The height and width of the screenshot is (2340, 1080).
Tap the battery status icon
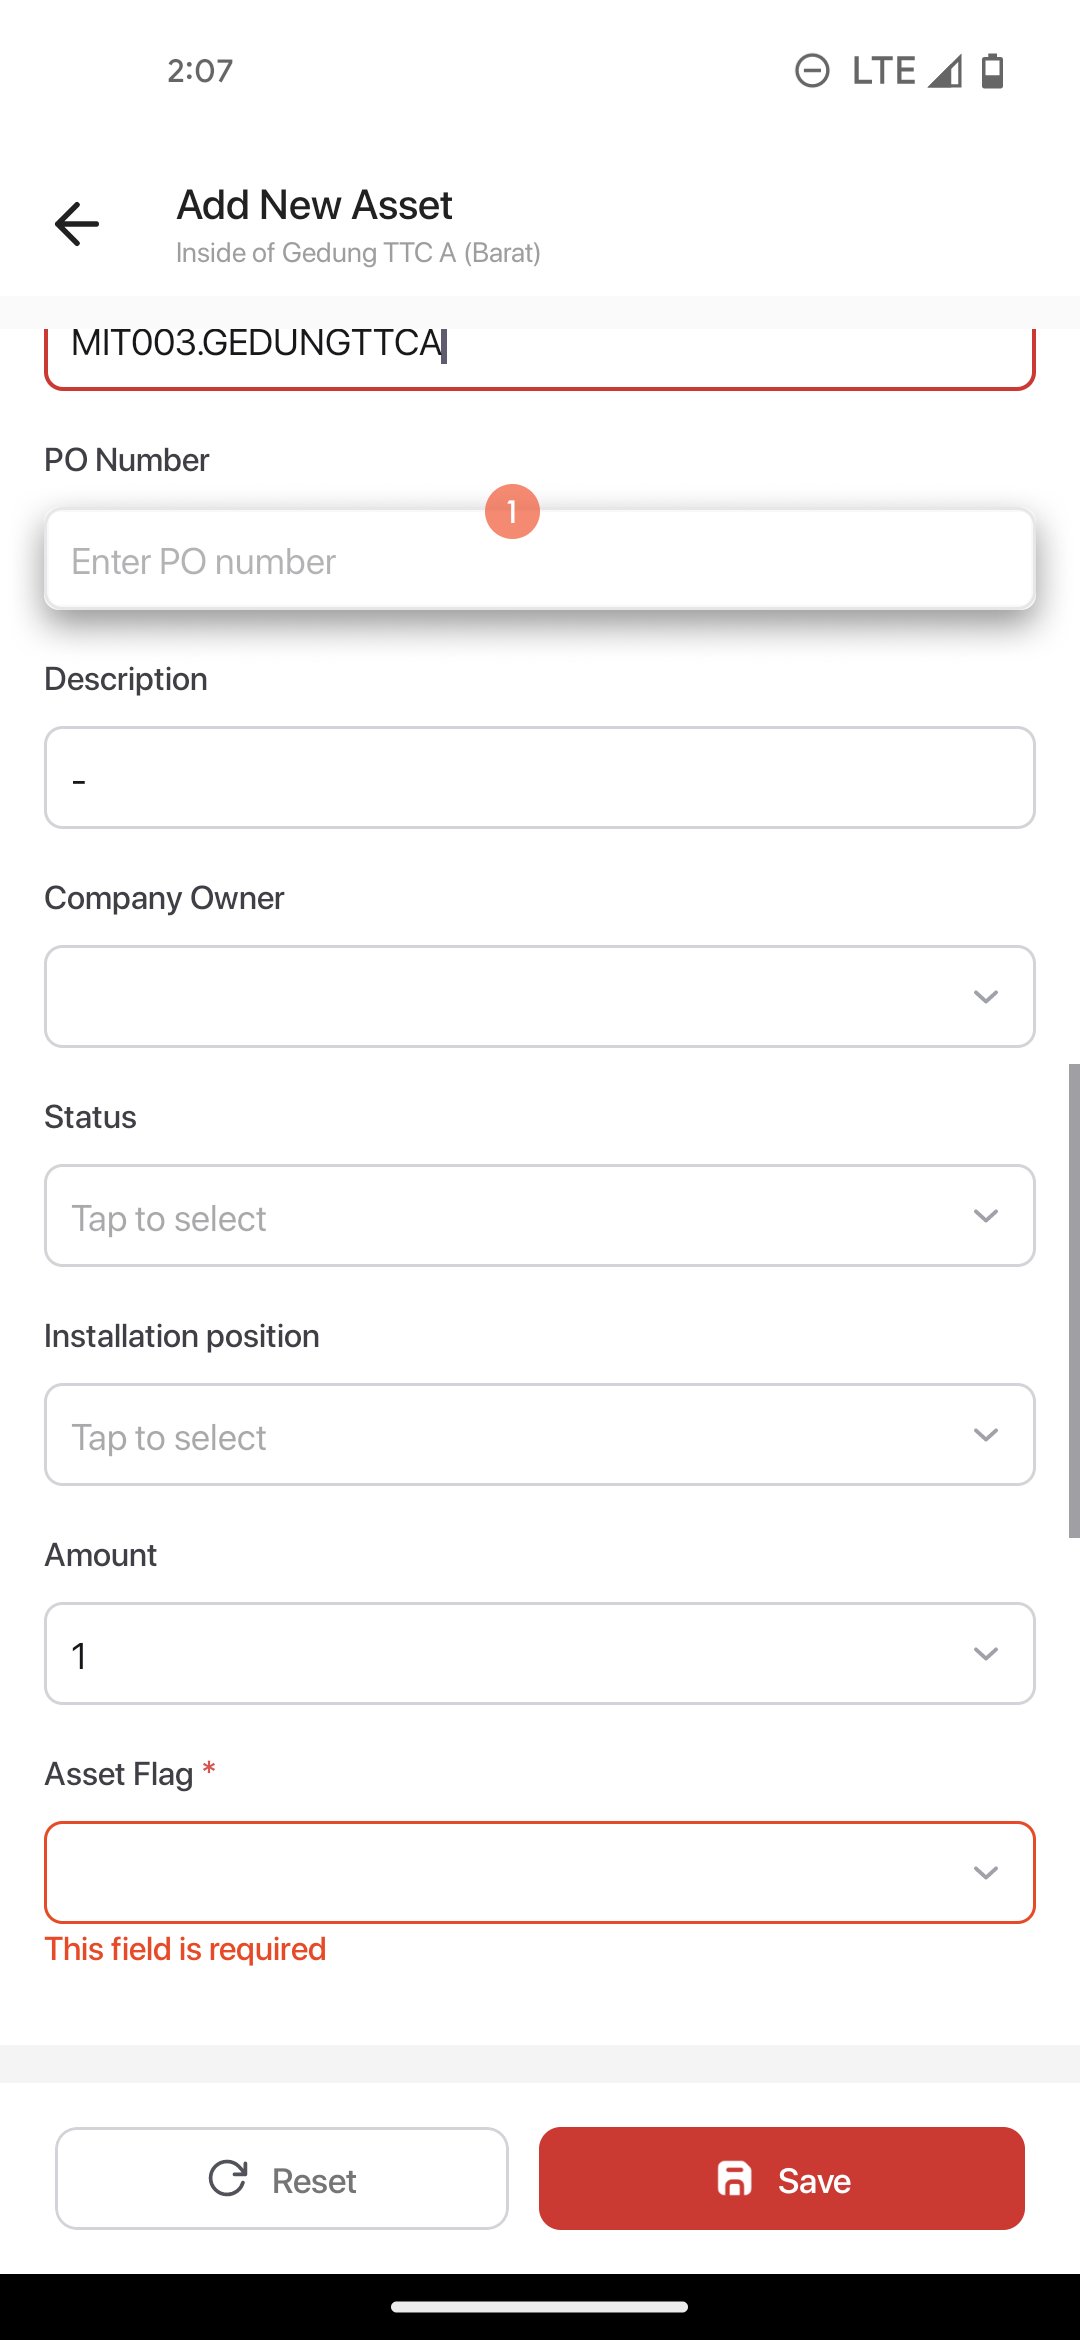992,71
